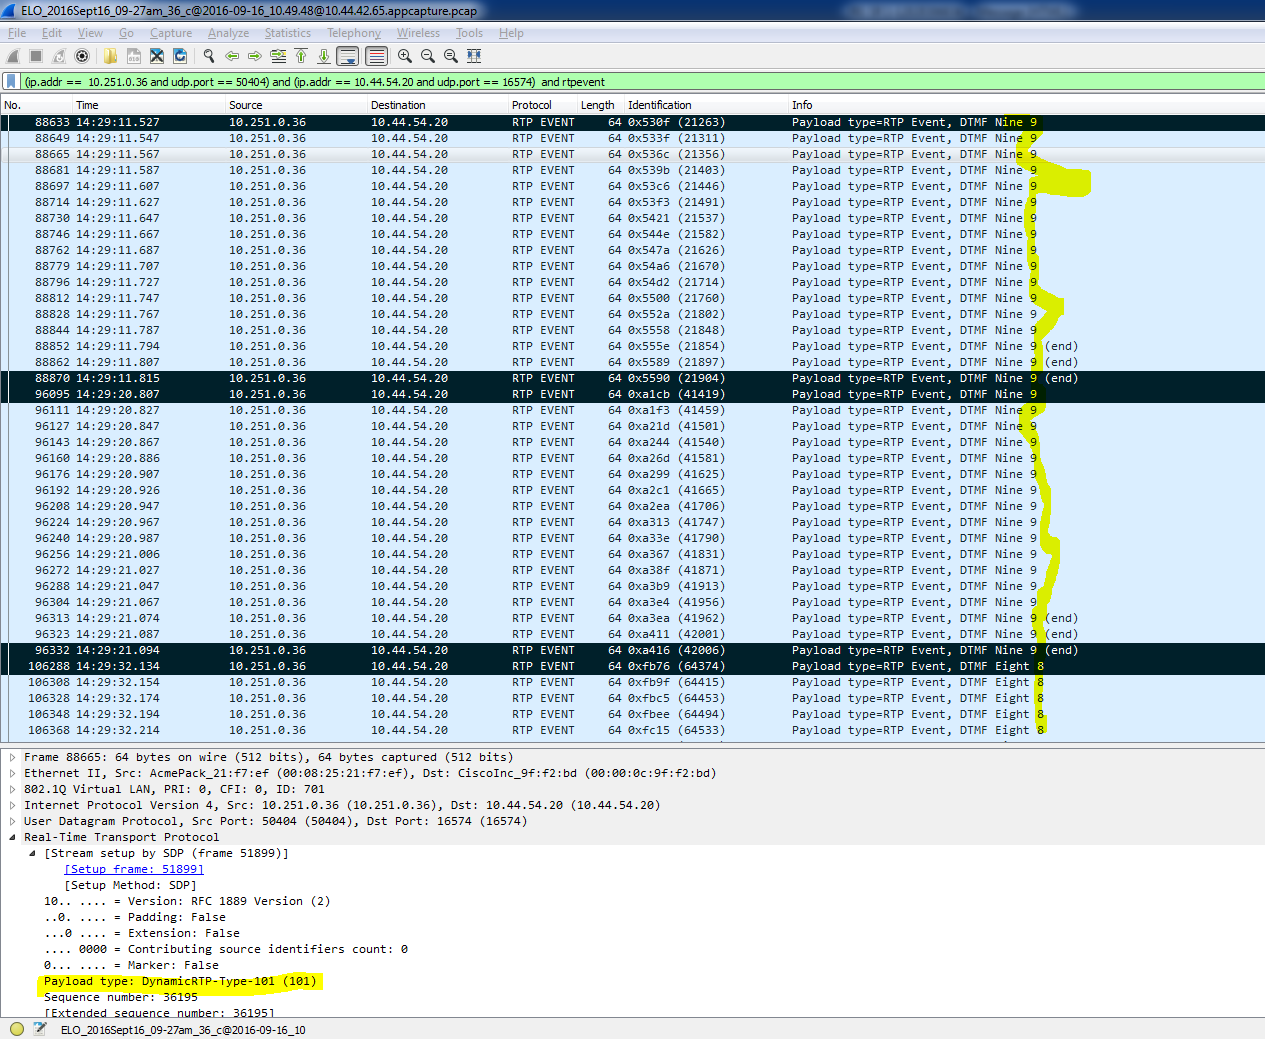The image size is (1265, 1039).
Task: Click the Find packet magnifier icon
Action: [x=209, y=56]
